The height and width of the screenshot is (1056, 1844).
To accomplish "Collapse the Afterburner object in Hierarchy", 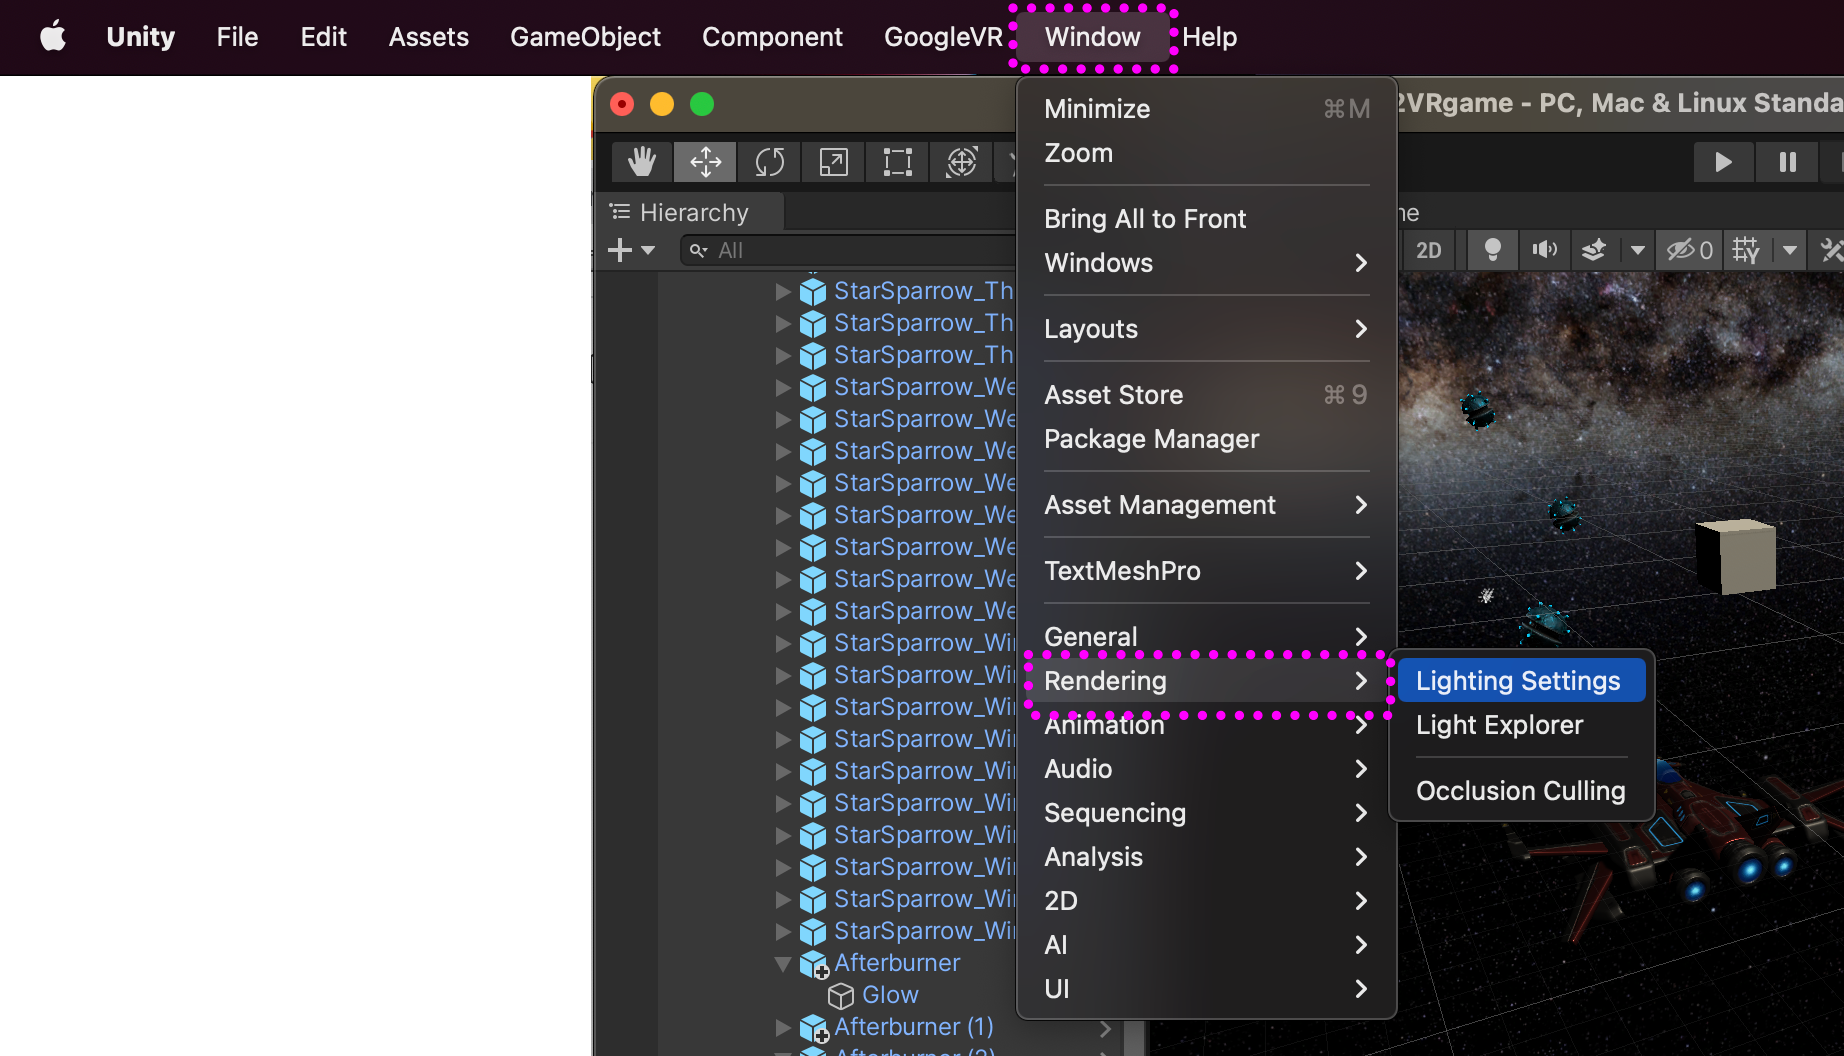I will pos(783,964).
